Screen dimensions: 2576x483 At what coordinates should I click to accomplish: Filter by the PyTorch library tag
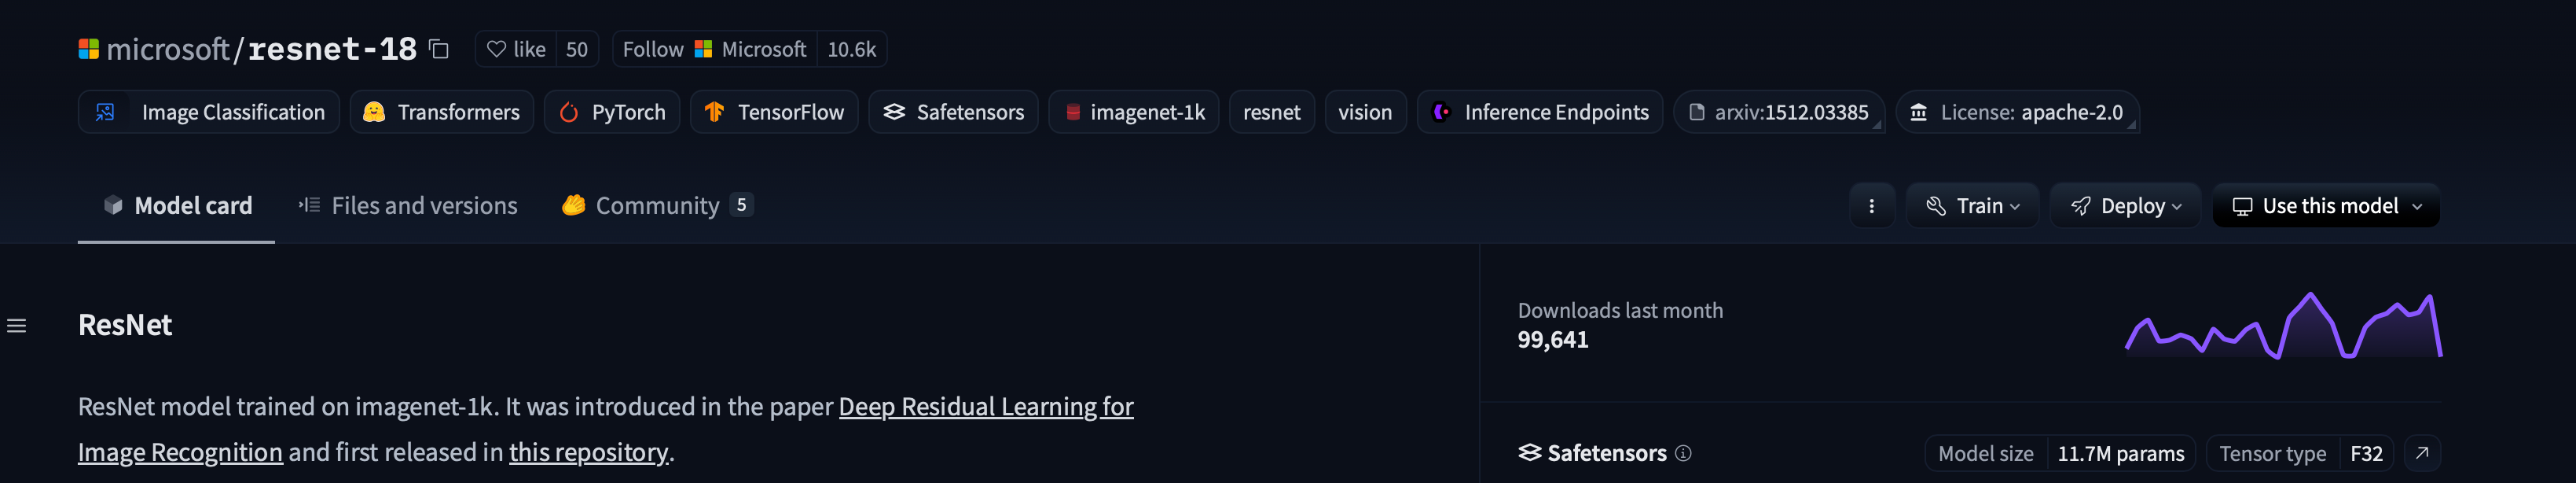pyautogui.click(x=612, y=112)
